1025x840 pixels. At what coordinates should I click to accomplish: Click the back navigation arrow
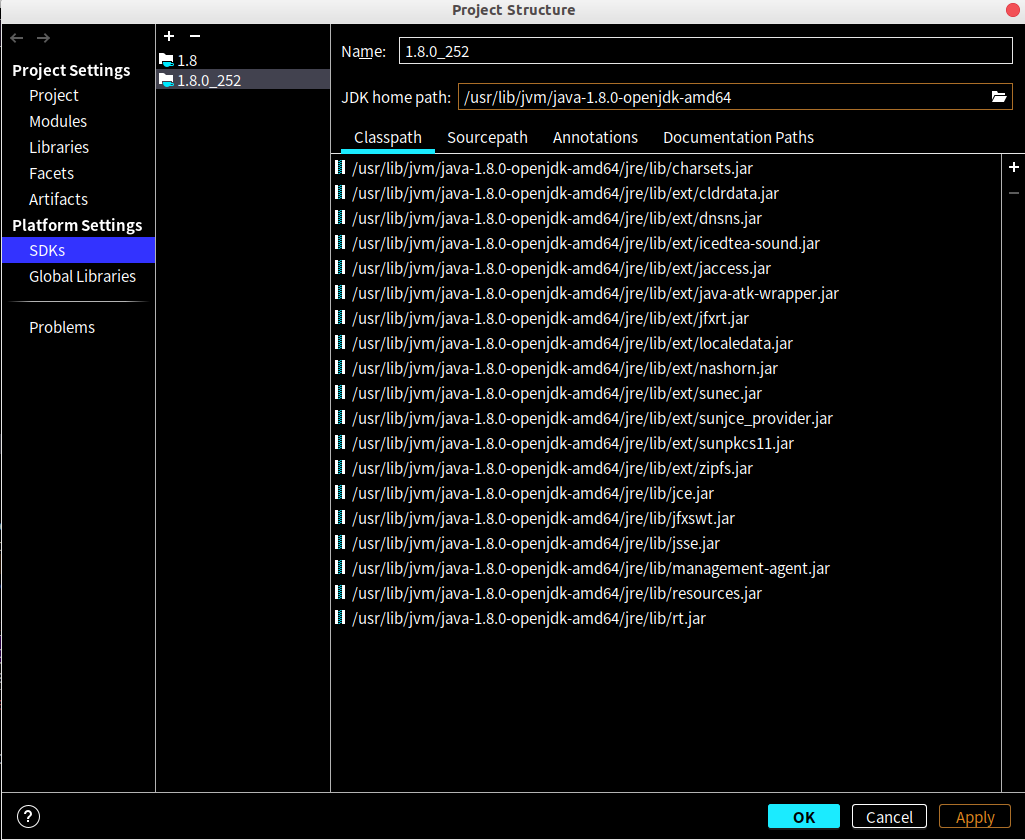coord(16,37)
